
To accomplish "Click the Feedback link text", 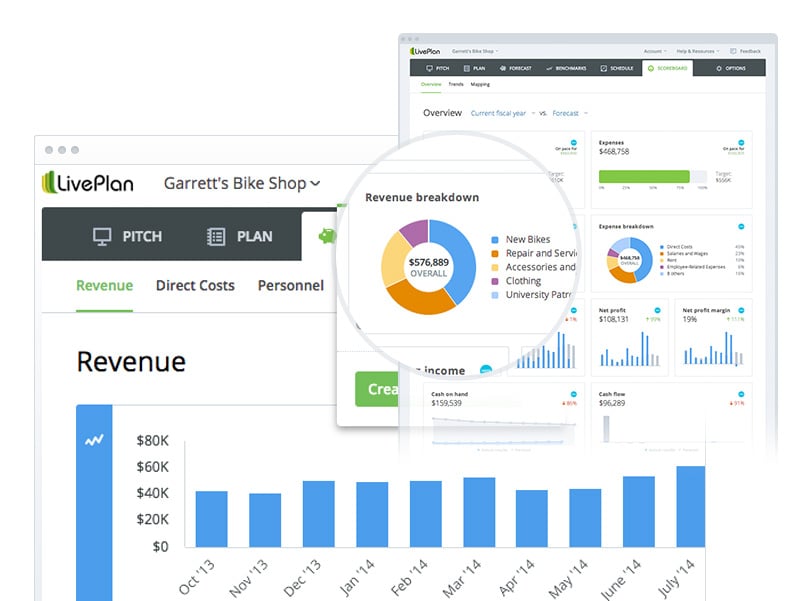I will [x=750, y=52].
